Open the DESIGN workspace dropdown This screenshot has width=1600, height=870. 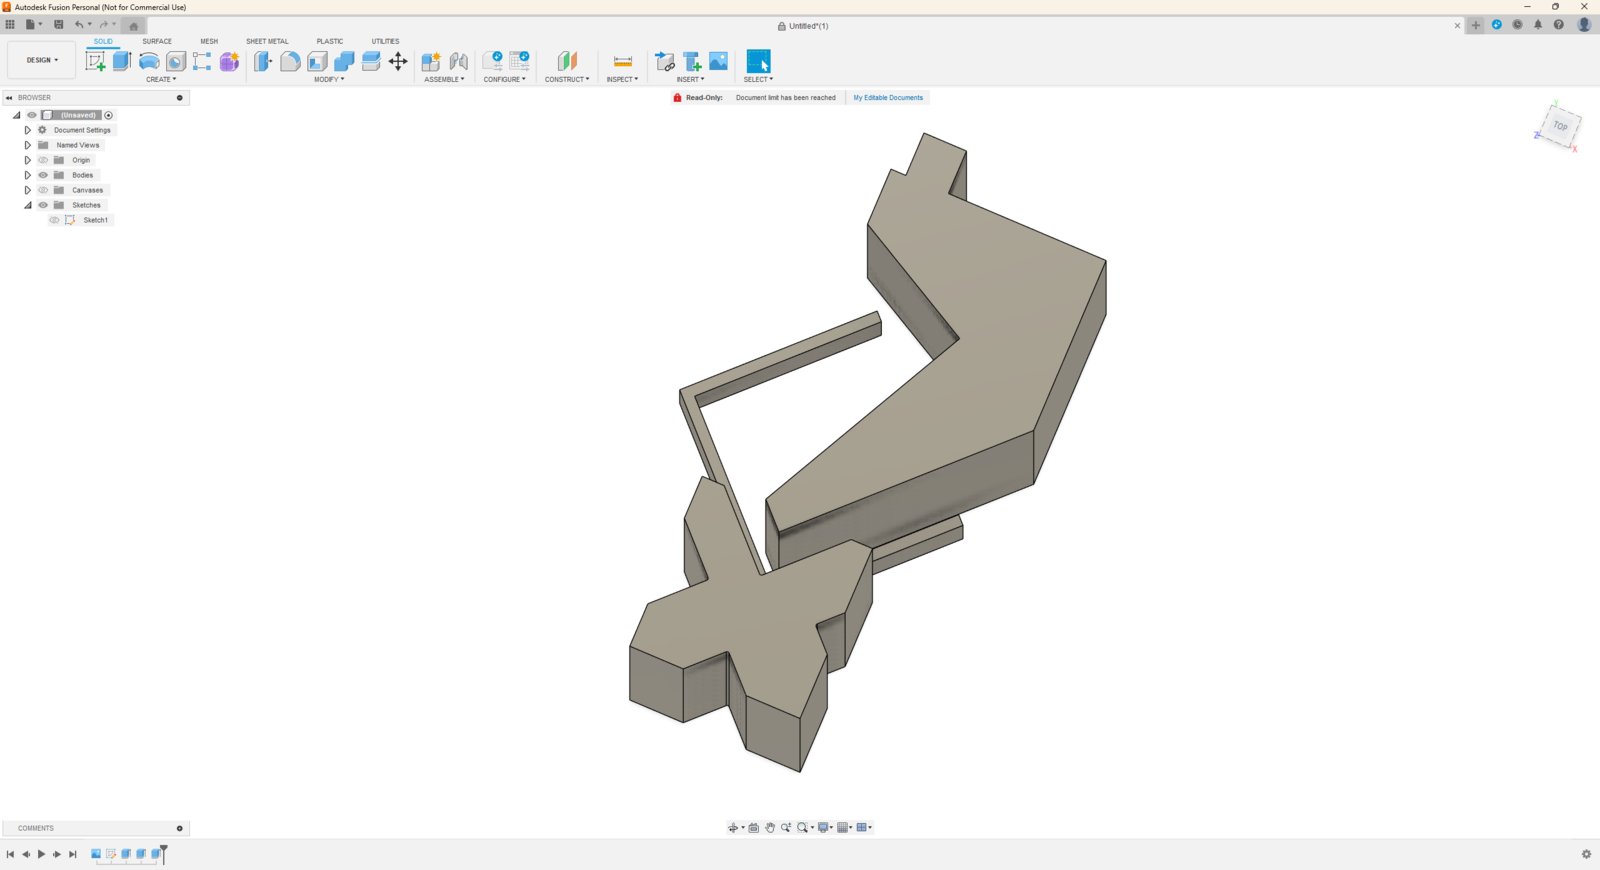pyautogui.click(x=42, y=60)
